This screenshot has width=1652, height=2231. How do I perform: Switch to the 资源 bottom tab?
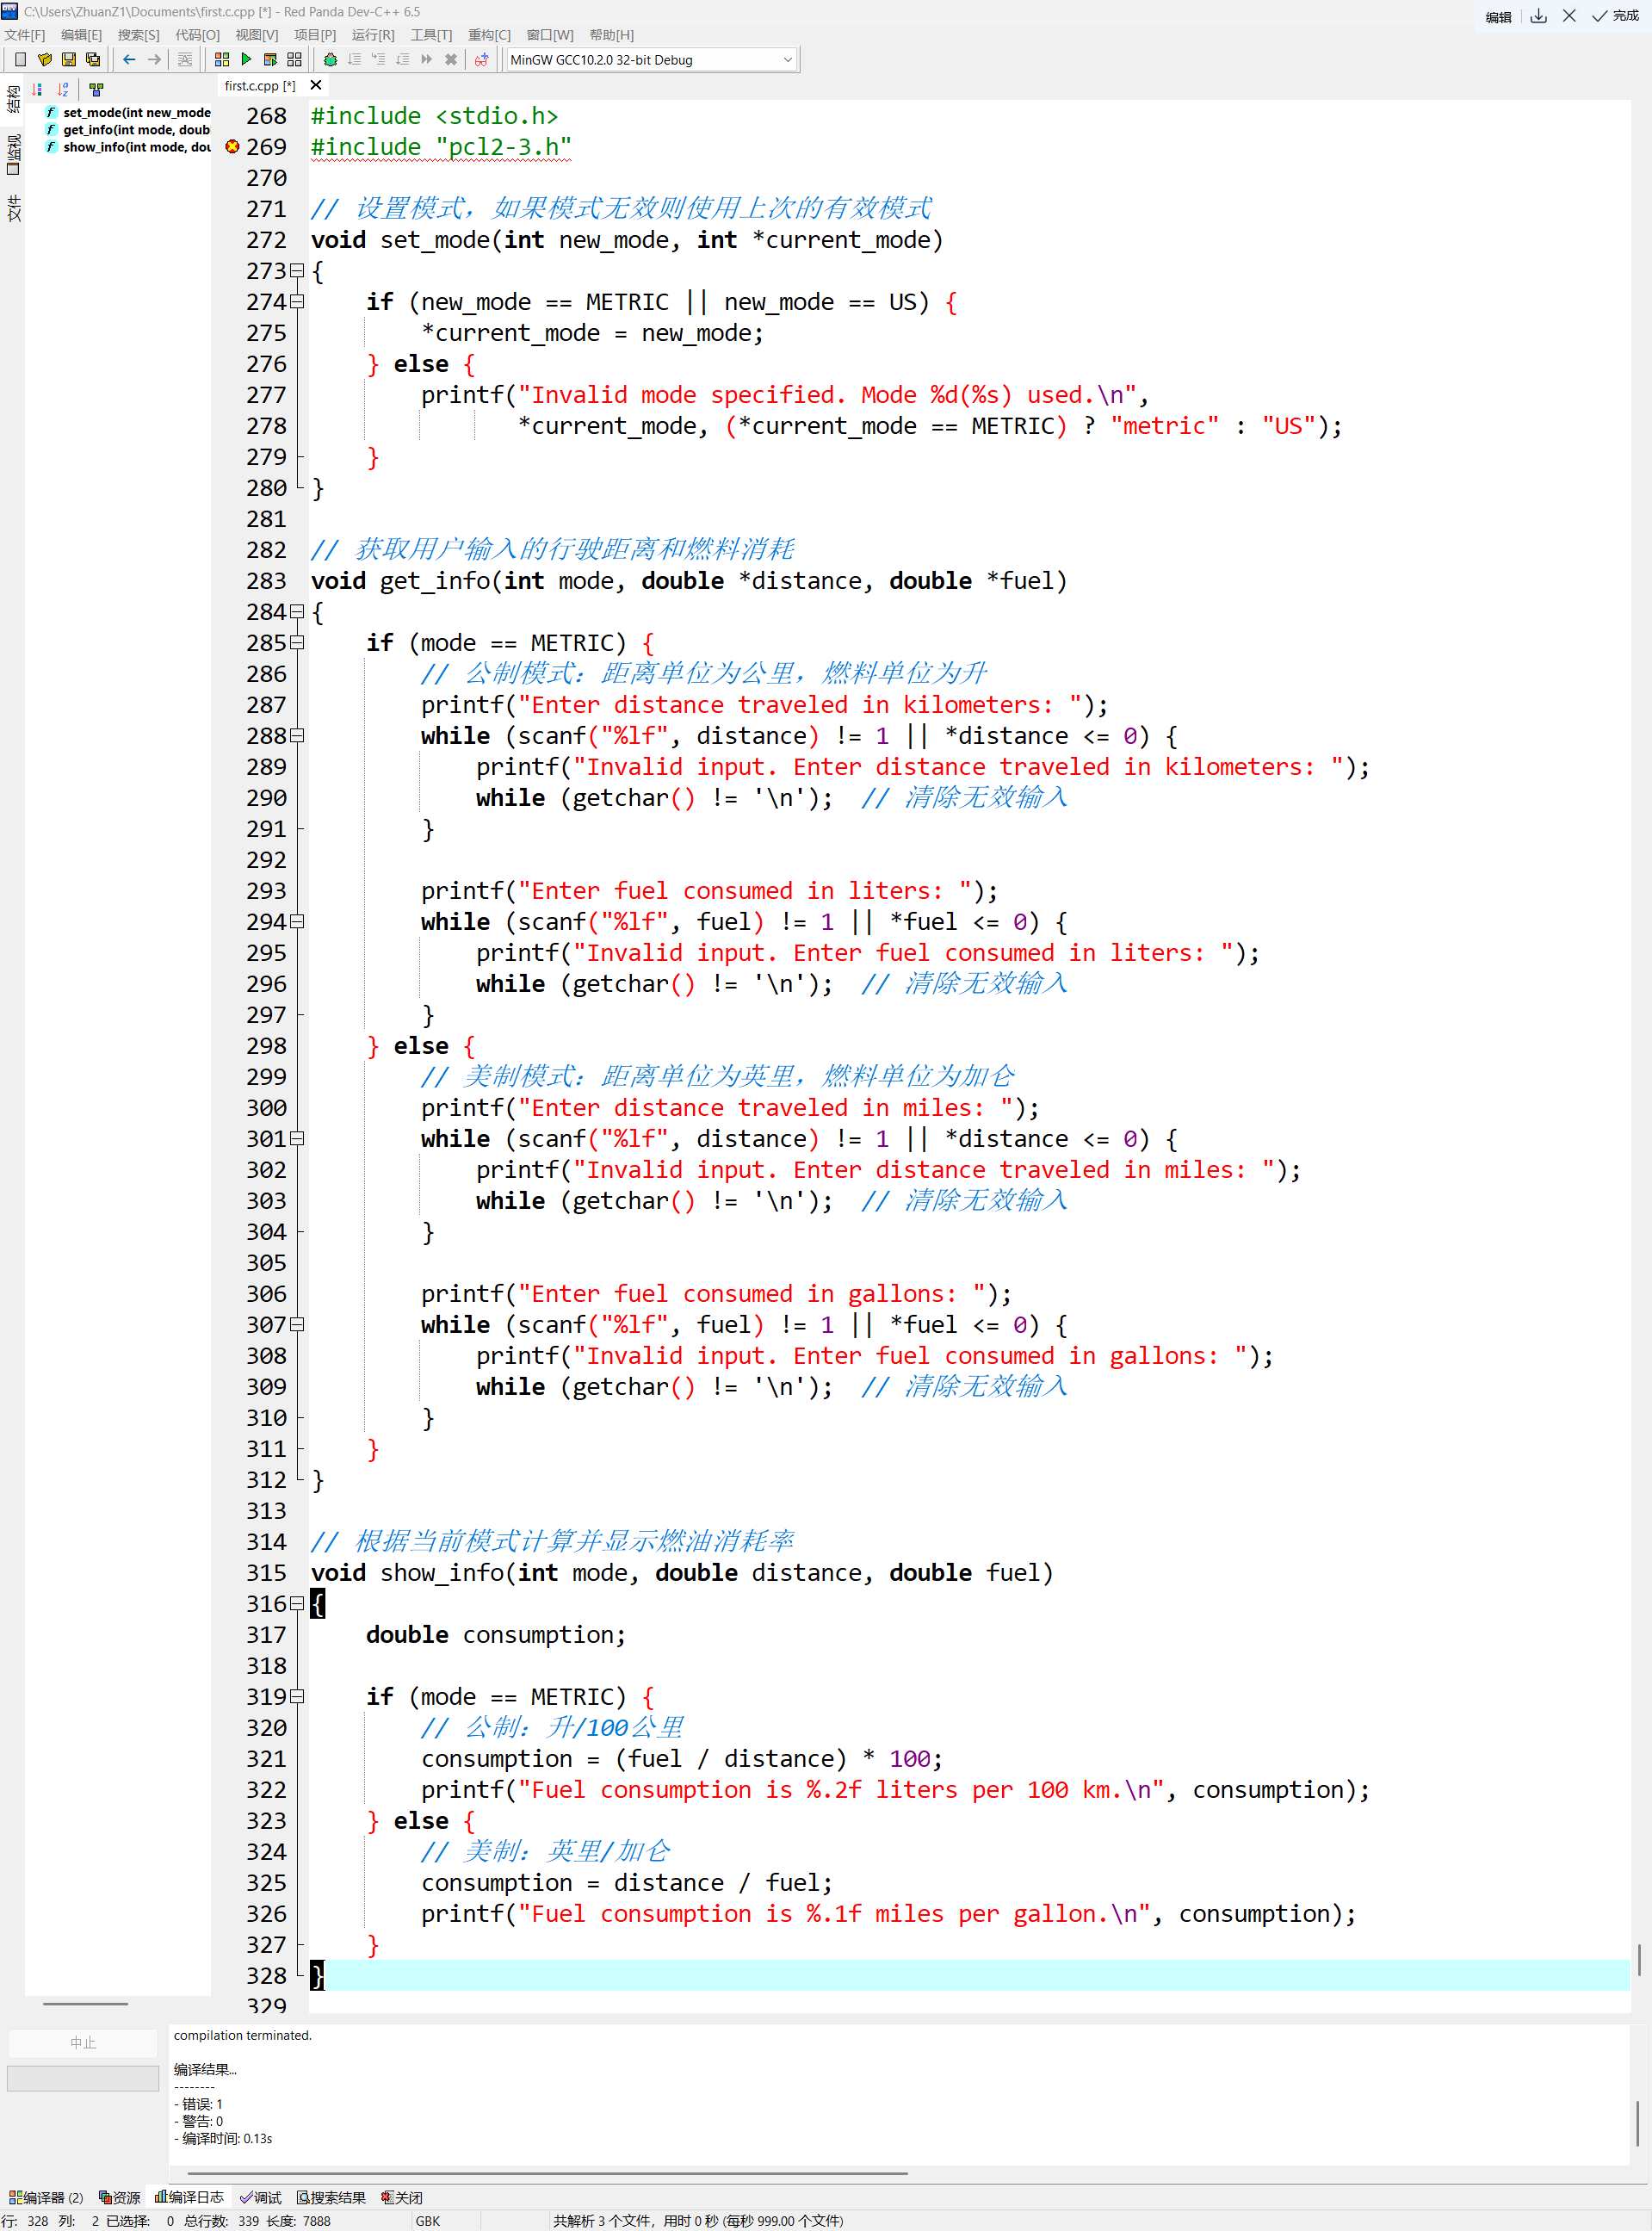click(120, 2197)
